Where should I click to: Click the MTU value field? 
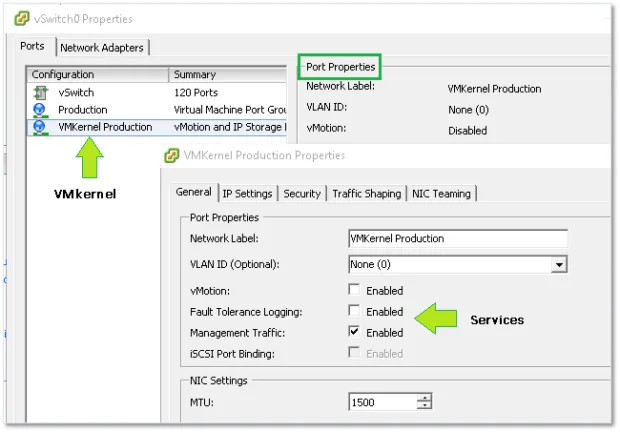point(383,402)
